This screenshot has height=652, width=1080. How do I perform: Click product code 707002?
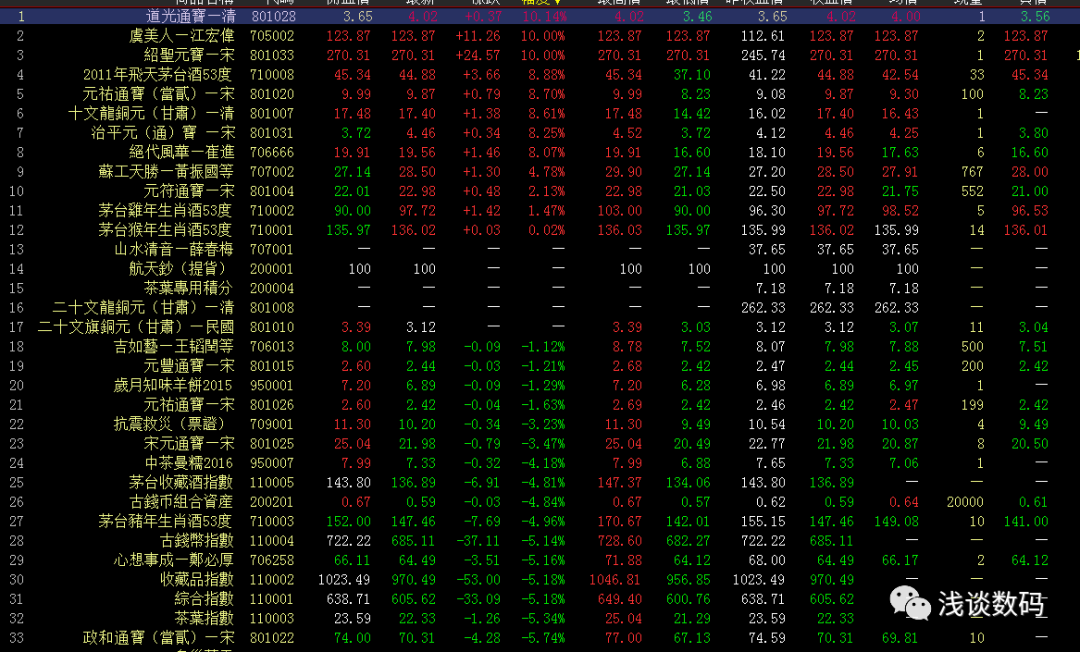(x=272, y=171)
